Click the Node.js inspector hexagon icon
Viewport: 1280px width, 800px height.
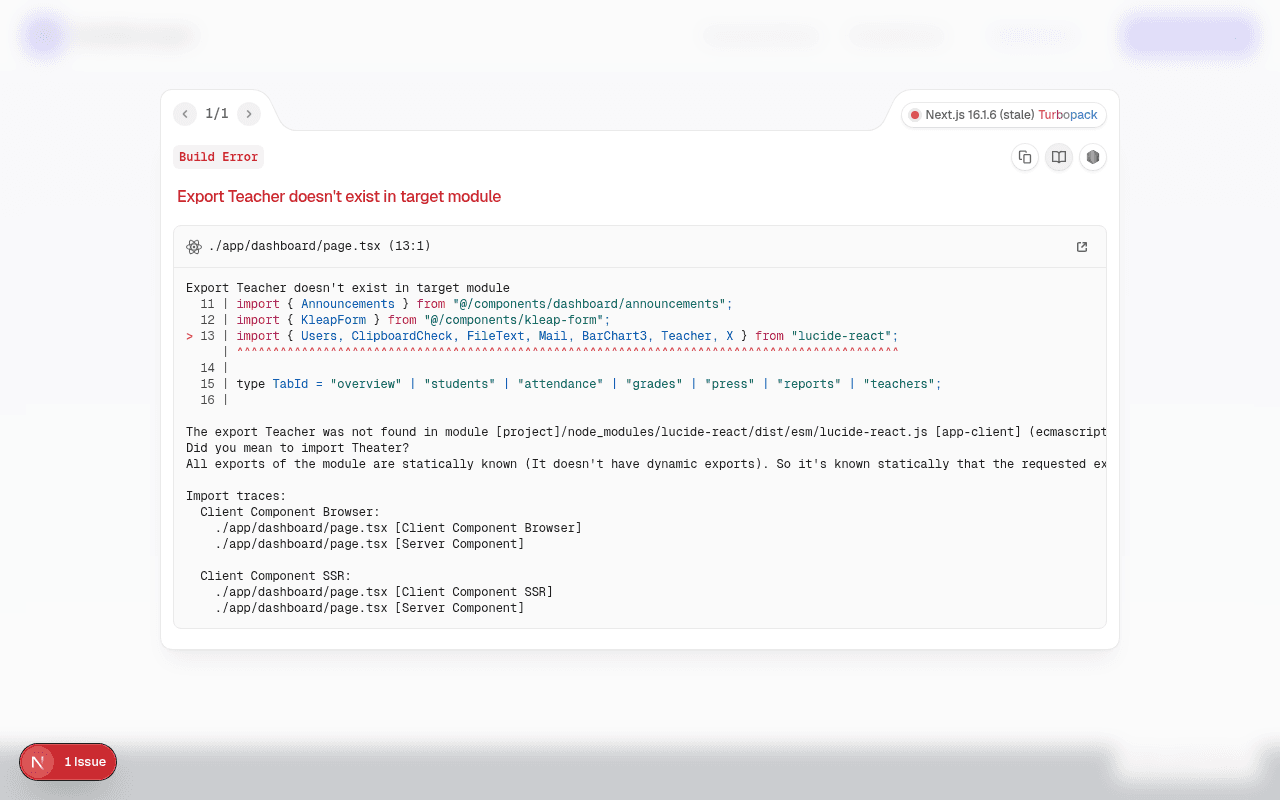click(1093, 157)
